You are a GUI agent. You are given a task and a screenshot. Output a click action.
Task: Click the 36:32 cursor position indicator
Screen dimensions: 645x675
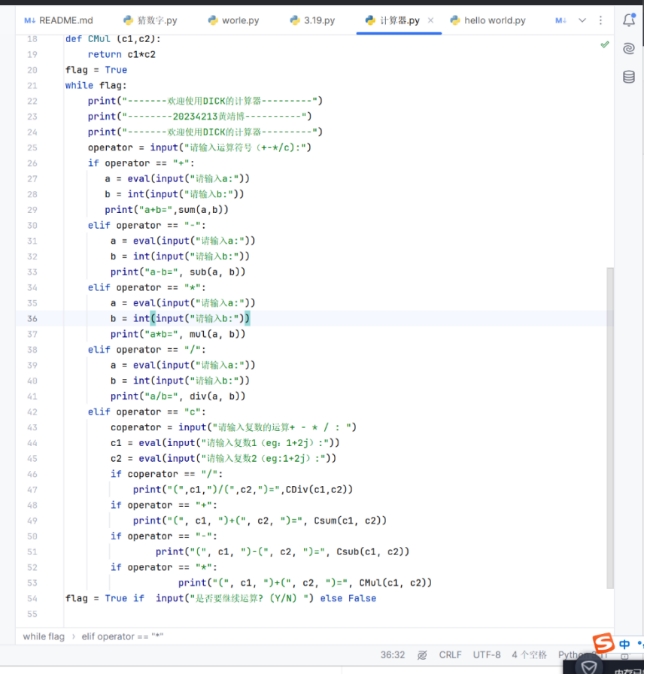(392, 656)
